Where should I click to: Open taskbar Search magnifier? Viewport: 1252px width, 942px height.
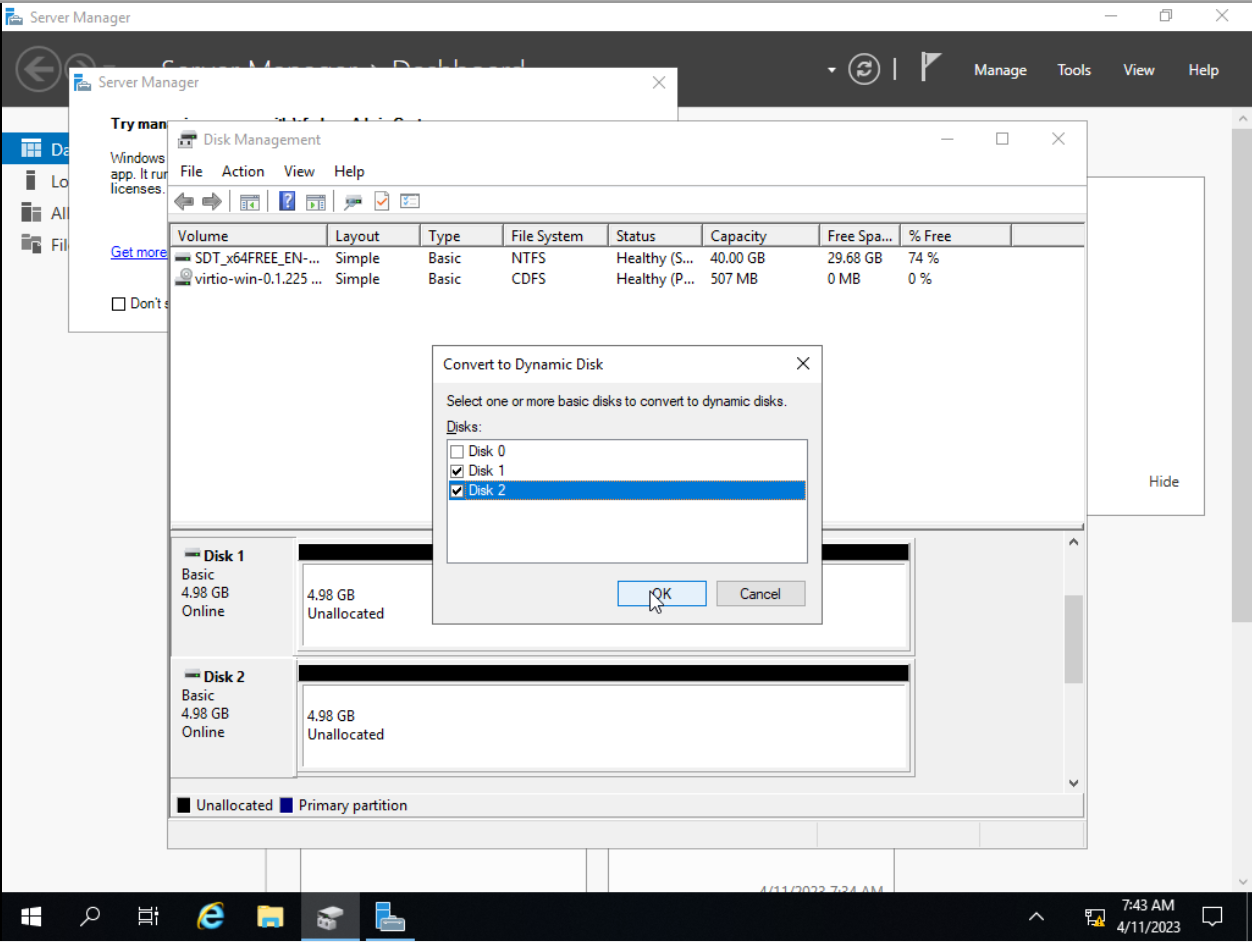[90, 916]
